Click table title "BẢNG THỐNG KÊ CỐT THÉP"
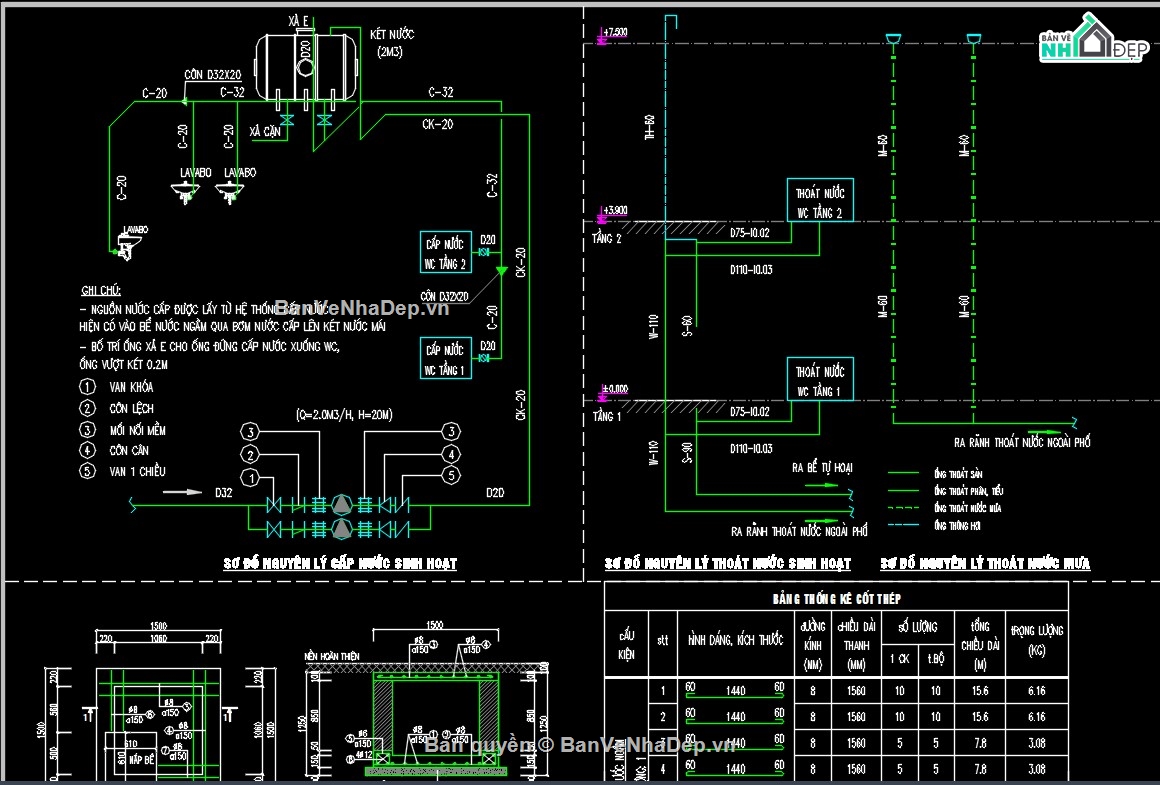Screen dimensions: 1160x785 click(837, 598)
